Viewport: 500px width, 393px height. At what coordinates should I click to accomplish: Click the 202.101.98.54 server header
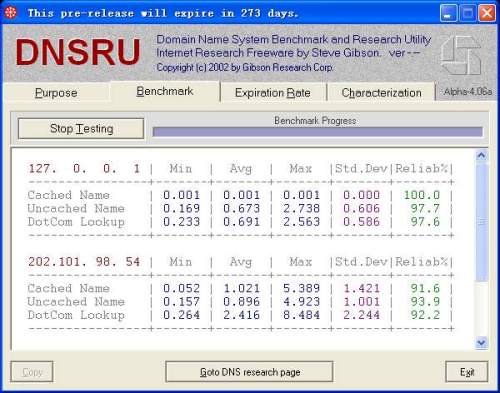tap(84, 262)
